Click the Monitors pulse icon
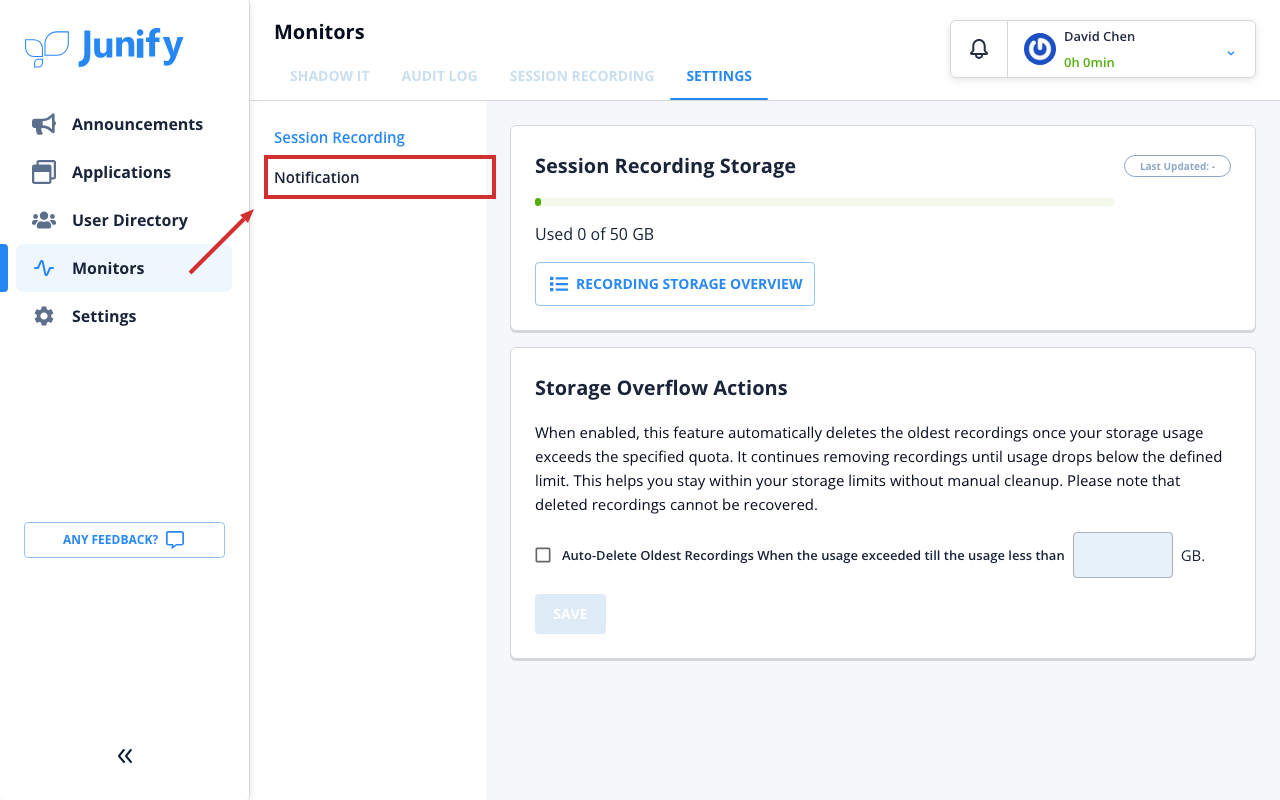The image size is (1280, 800). click(44, 268)
